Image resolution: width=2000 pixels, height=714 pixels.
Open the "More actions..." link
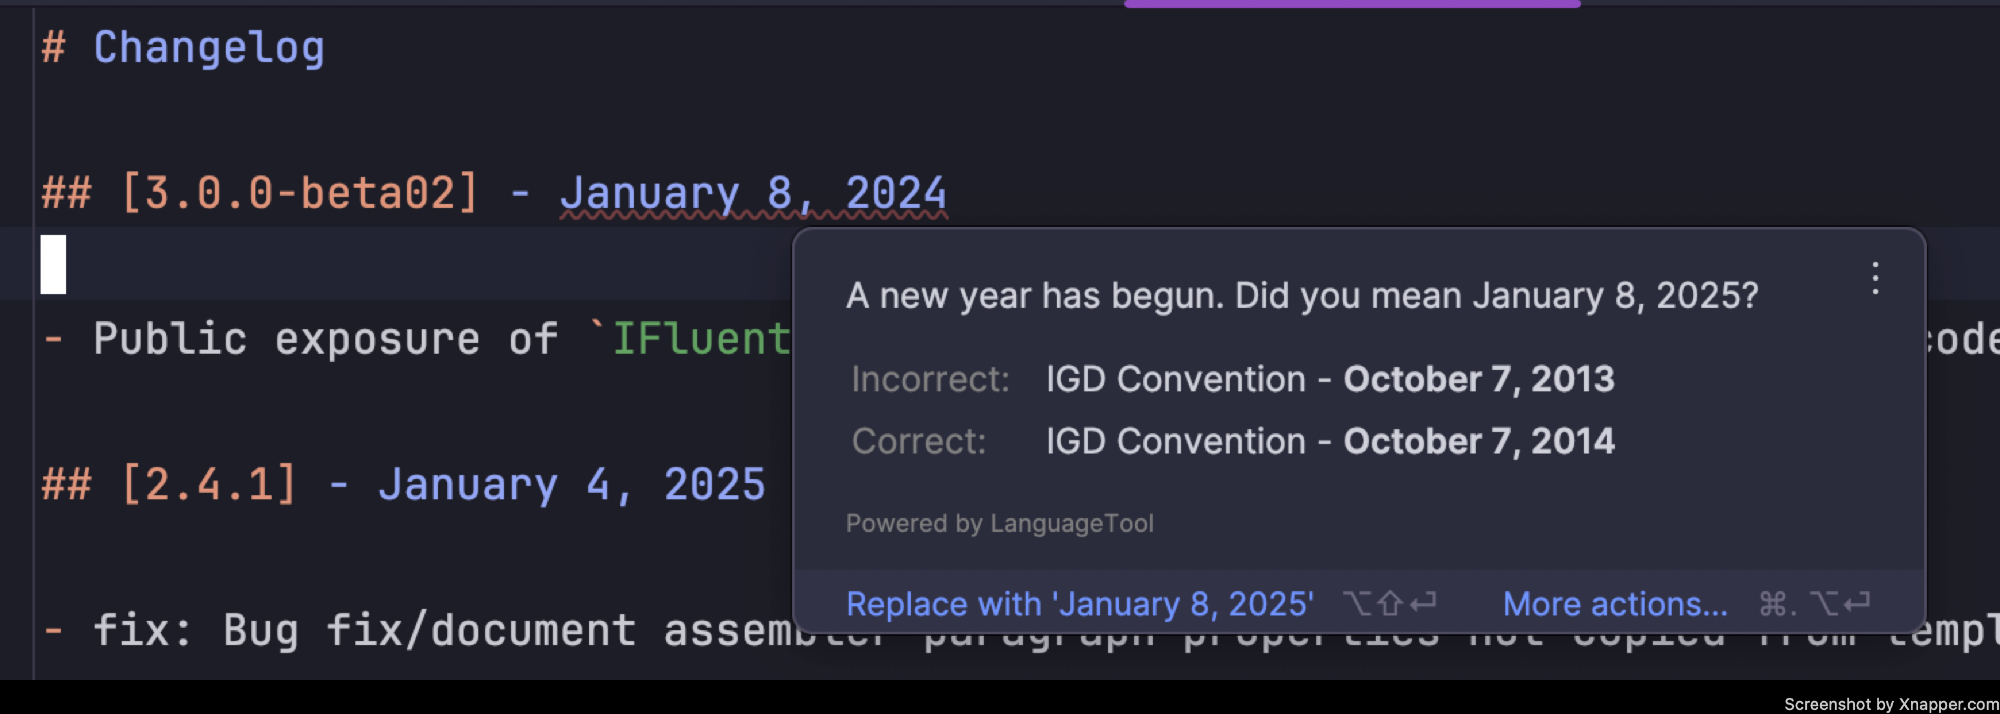coord(1615,604)
